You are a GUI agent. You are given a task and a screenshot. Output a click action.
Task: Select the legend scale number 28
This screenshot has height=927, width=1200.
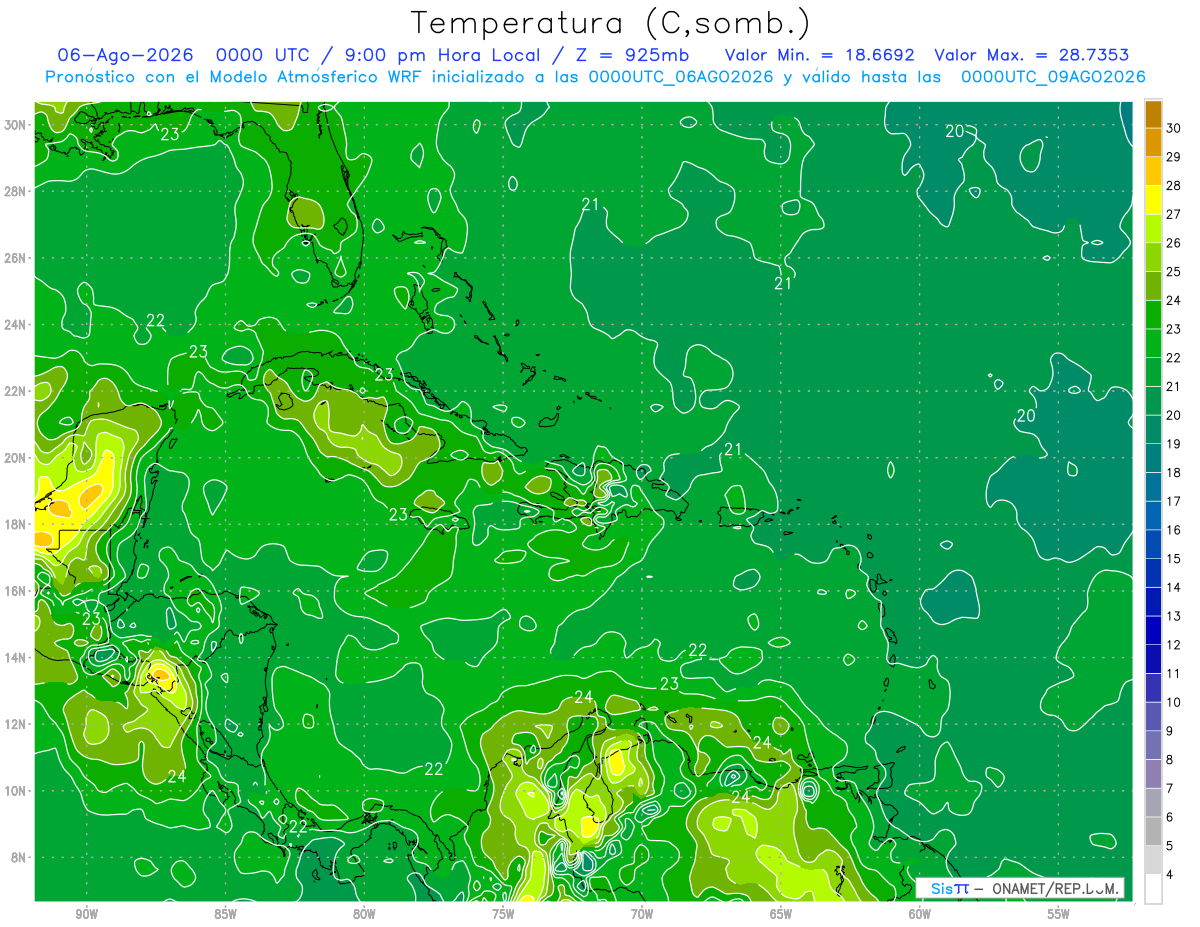tap(1174, 186)
